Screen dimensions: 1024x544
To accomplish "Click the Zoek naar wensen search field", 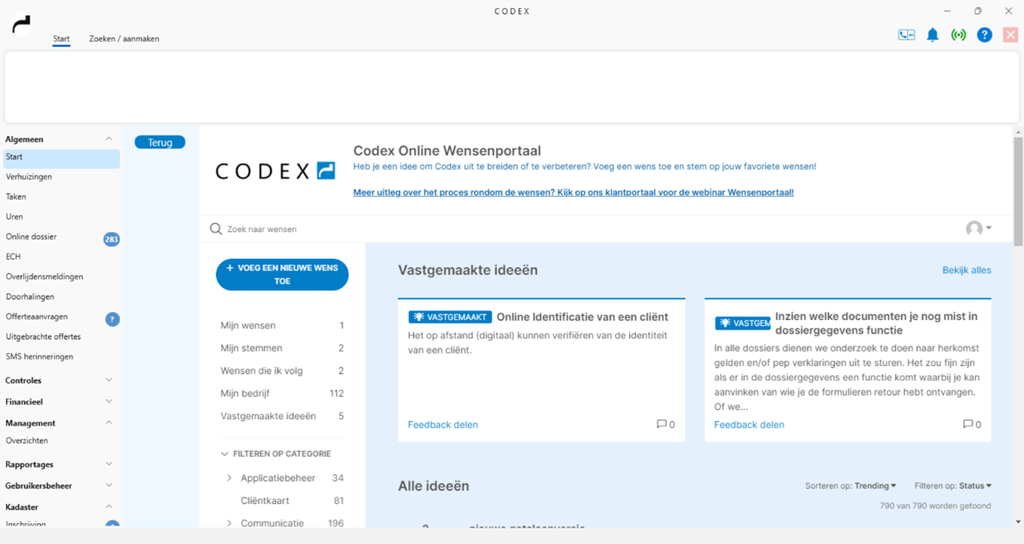I will tap(400, 229).
